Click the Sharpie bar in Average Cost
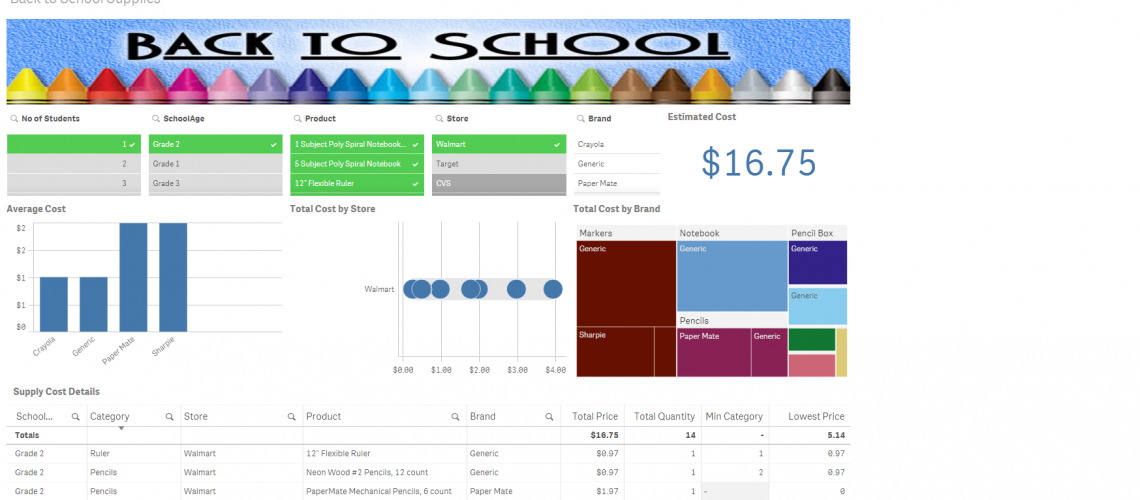Screen dimensions: 1140x500 click(x=173, y=278)
